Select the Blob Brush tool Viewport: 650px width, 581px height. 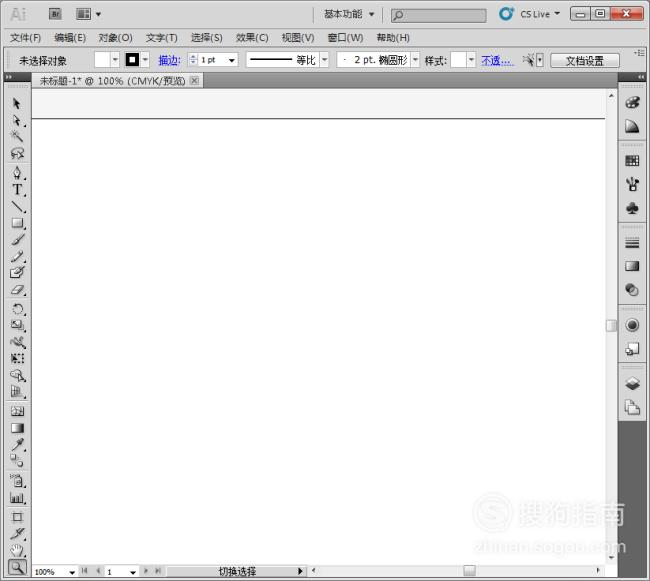click(17, 273)
